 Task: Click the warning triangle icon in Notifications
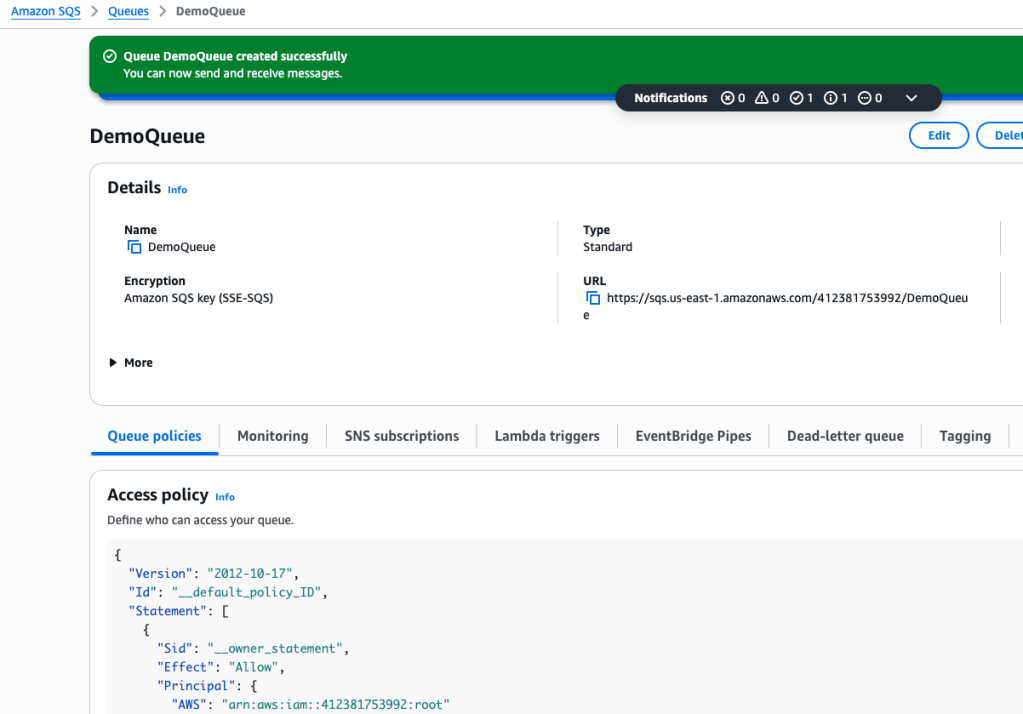(x=761, y=98)
